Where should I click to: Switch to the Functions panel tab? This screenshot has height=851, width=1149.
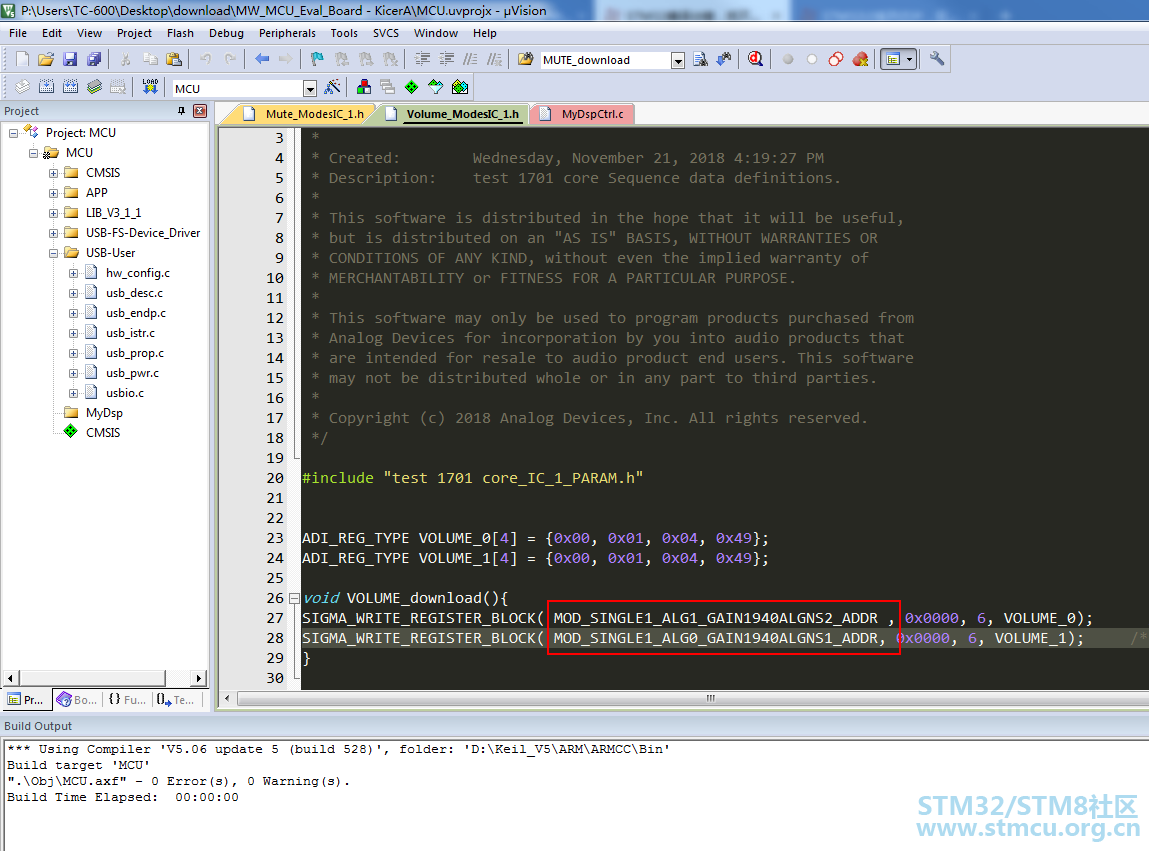(x=127, y=700)
